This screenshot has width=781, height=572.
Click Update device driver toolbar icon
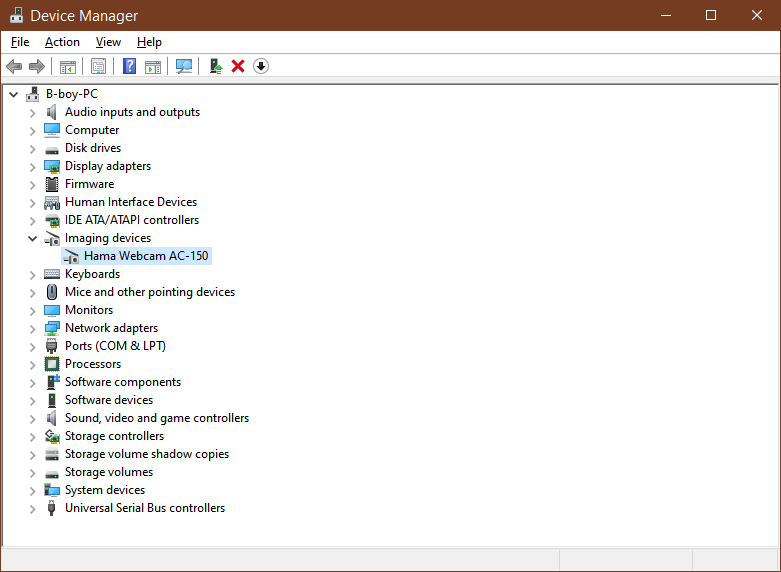tap(216, 66)
